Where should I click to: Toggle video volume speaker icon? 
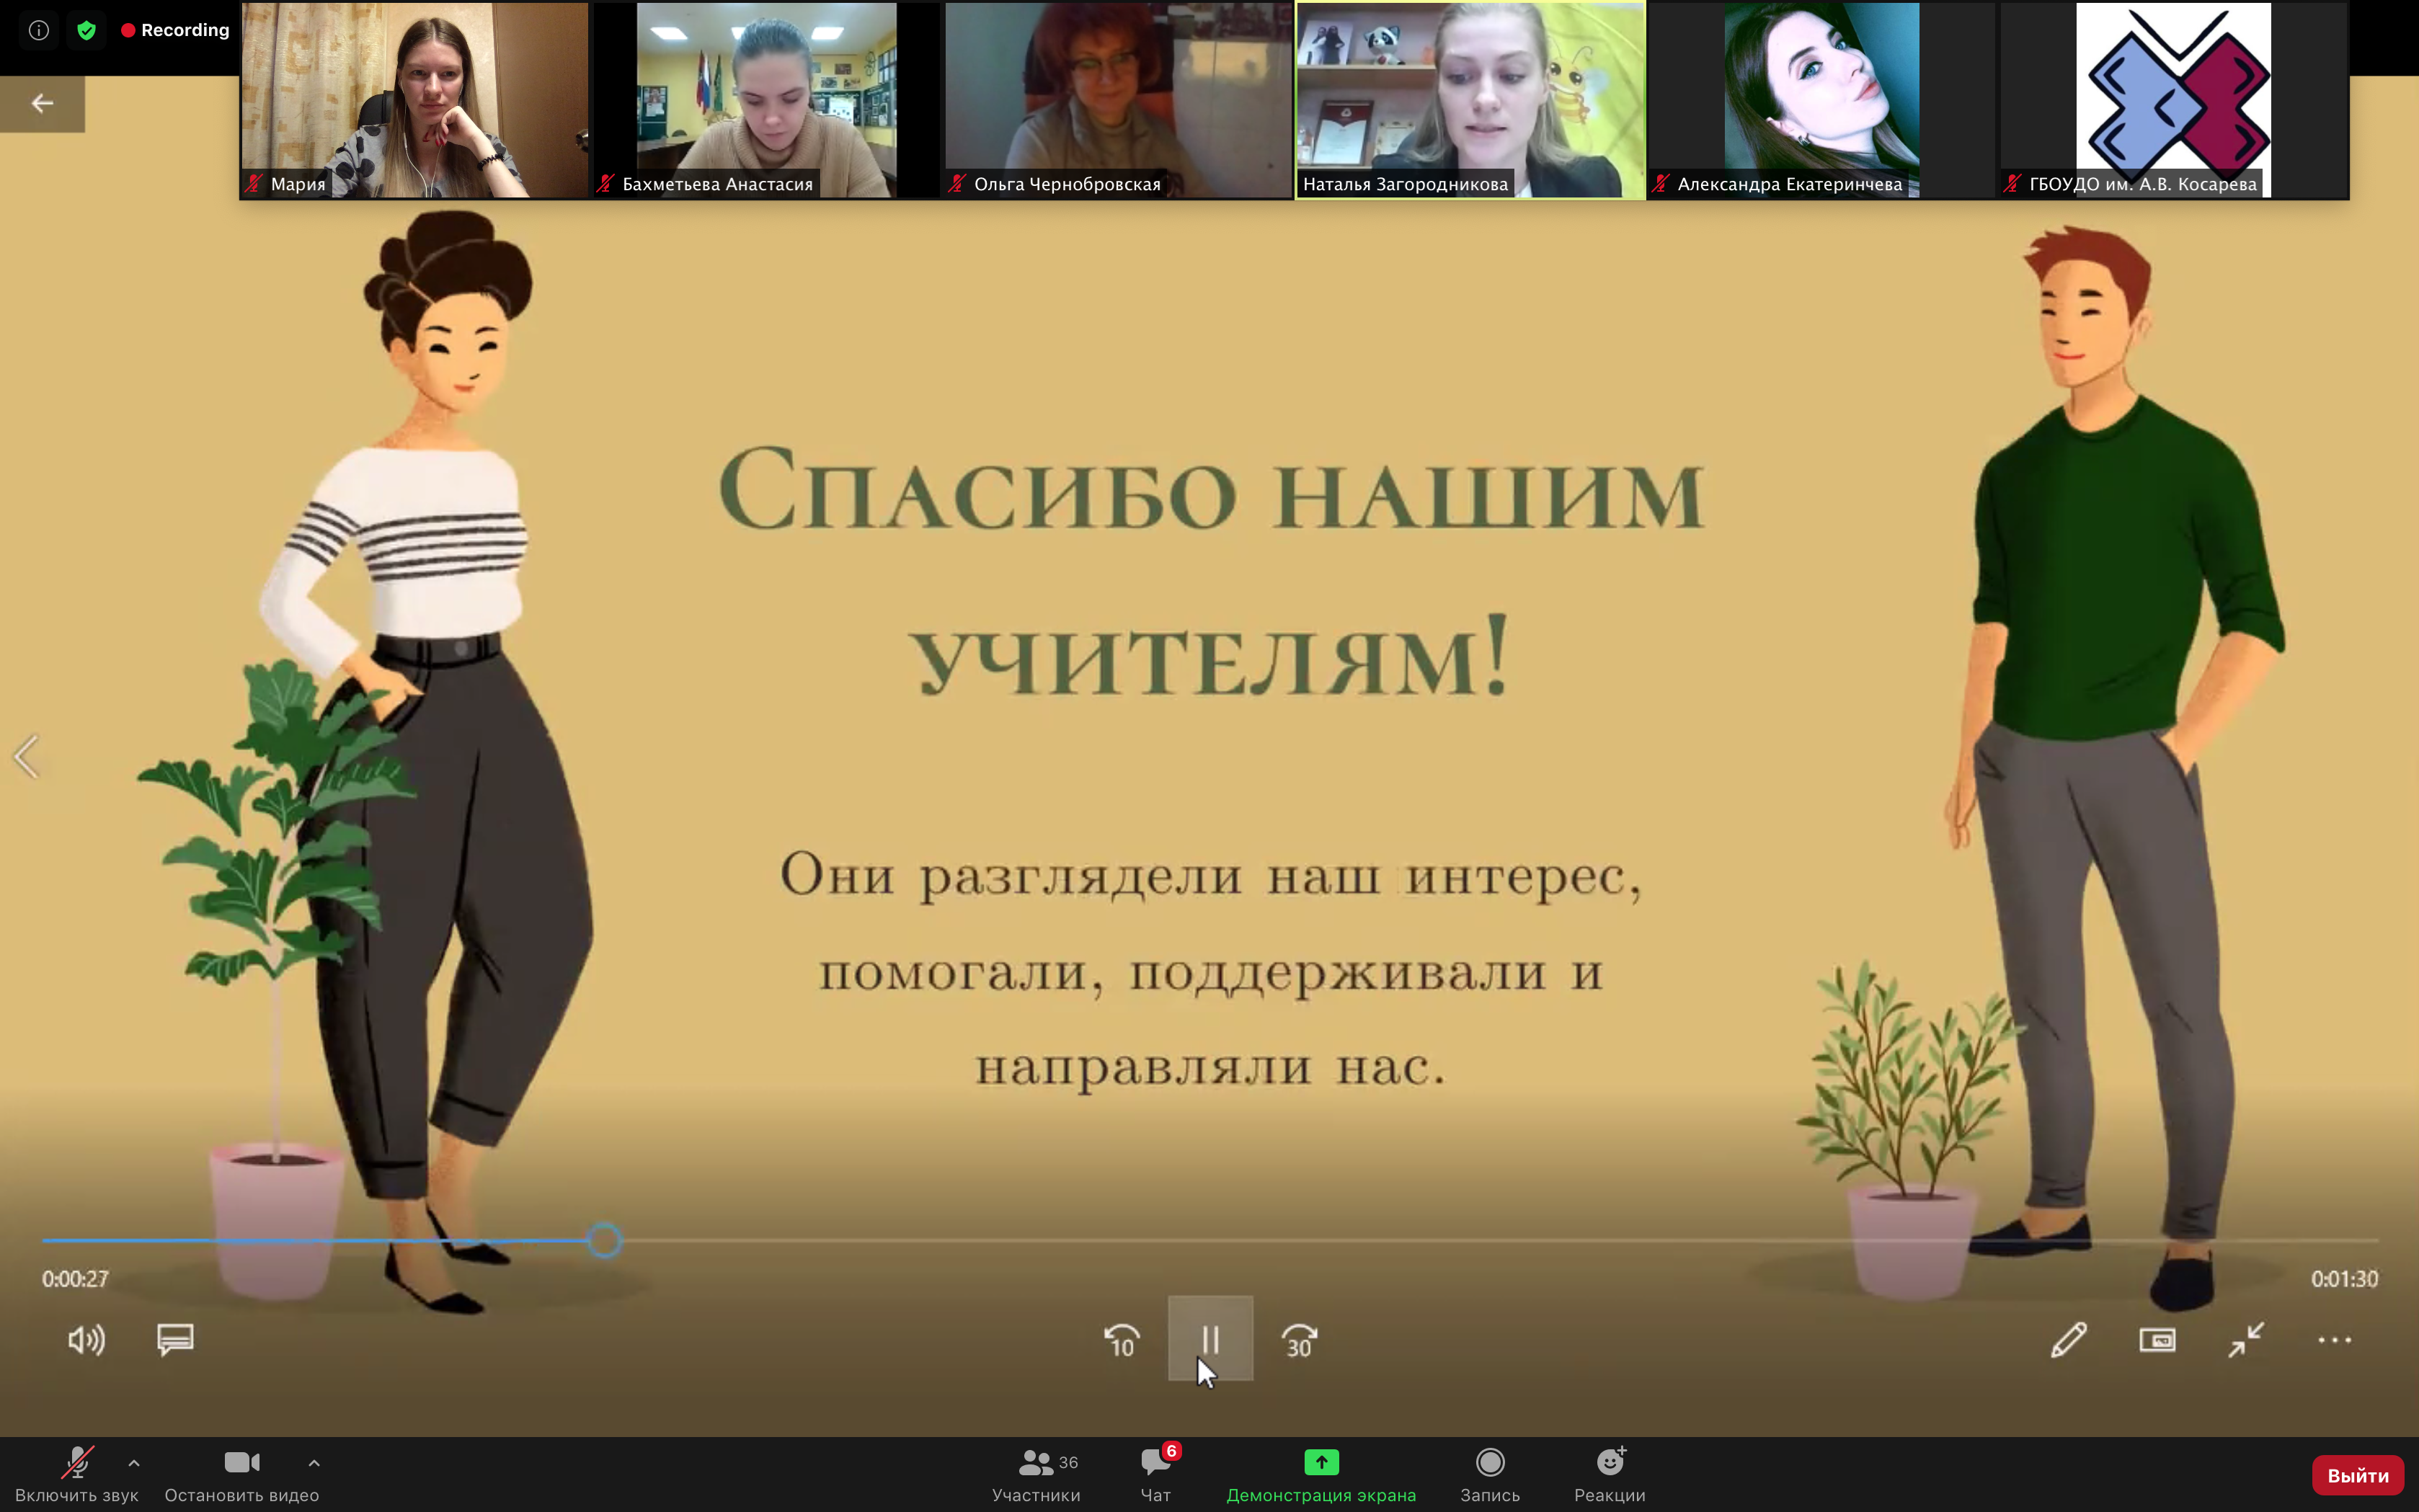click(x=86, y=1340)
